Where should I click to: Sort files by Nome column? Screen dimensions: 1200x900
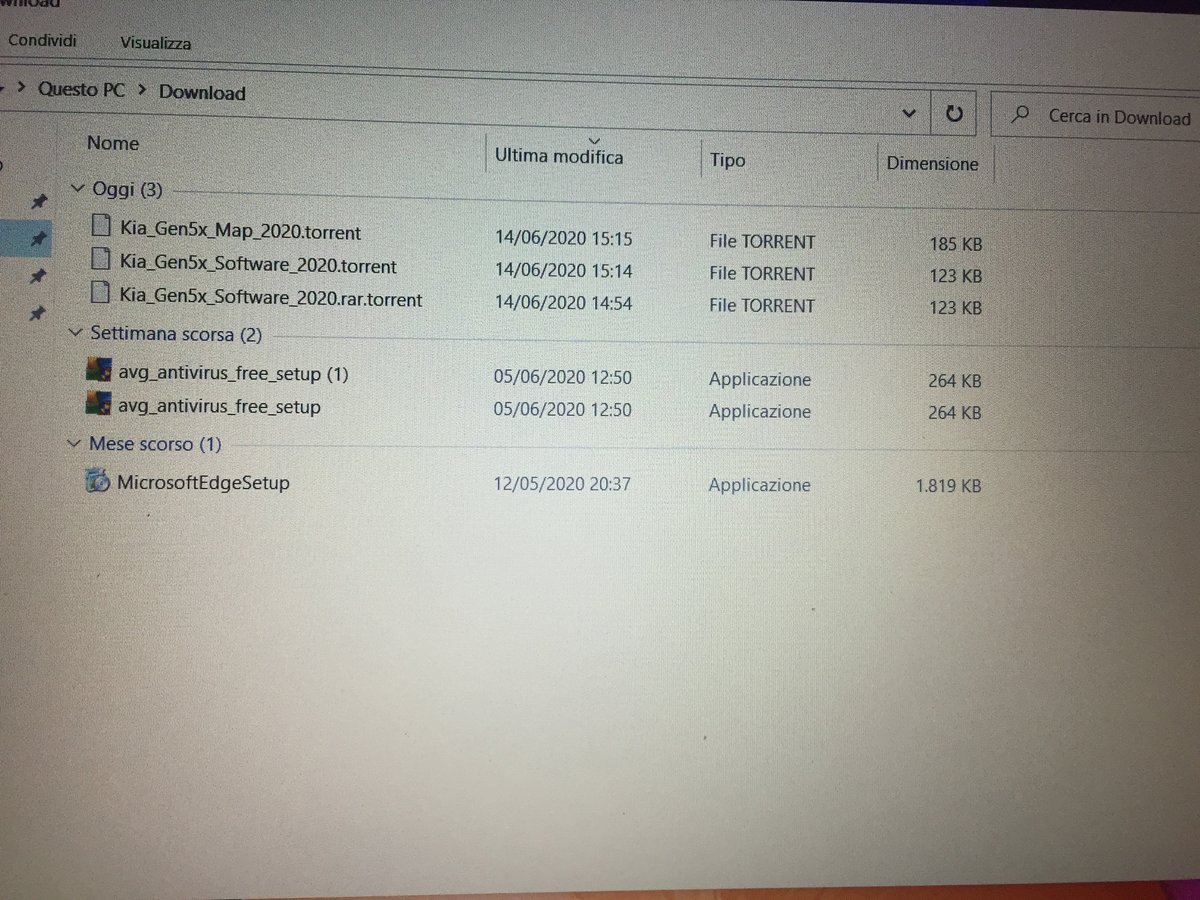(x=113, y=143)
